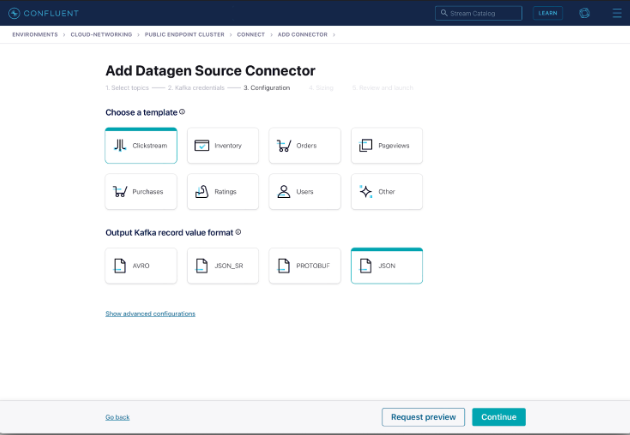Click the AVRO file icon
Screen dimensions: 630x435
coord(120,265)
